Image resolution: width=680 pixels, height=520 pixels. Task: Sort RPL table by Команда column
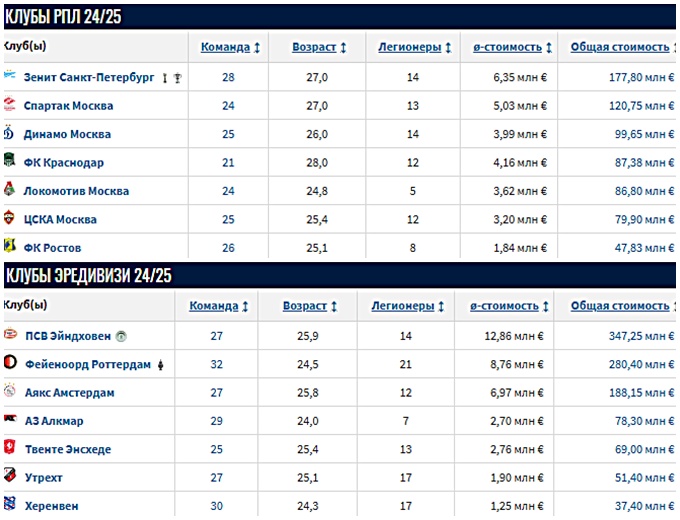230,47
